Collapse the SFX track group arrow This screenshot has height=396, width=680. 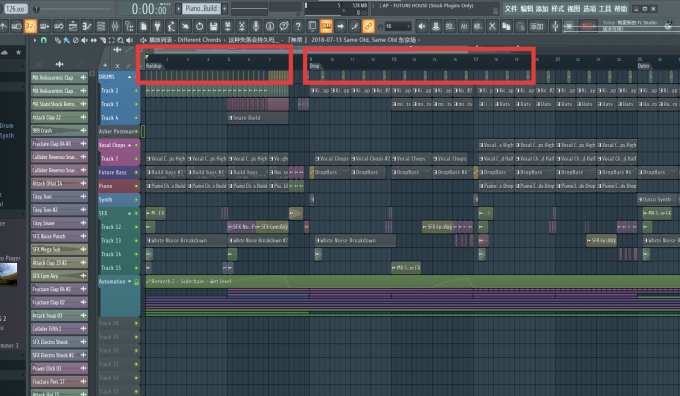click(x=129, y=213)
